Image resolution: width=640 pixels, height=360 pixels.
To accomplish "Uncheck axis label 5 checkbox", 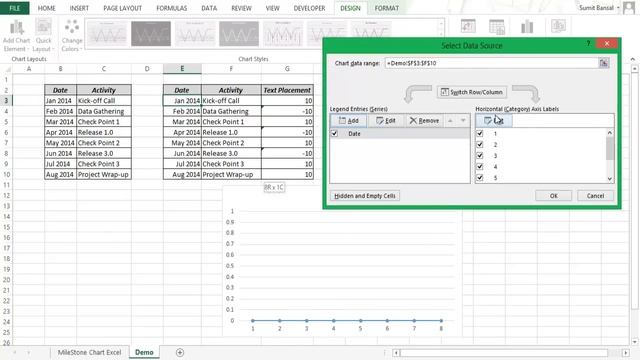I will [x=480, y=178].
